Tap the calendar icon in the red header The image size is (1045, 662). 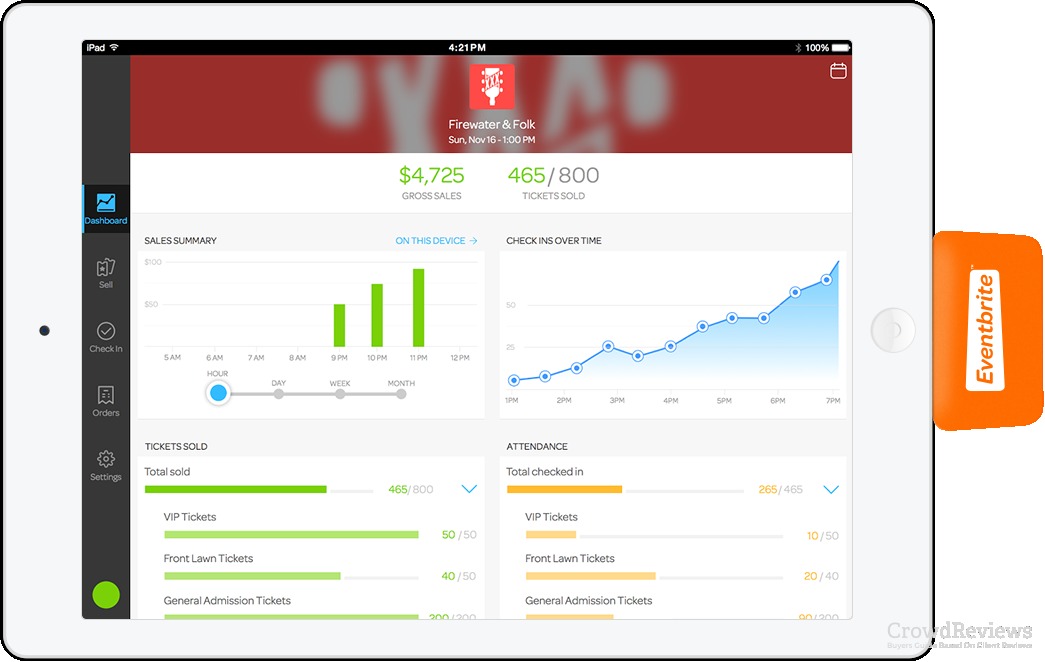pos(836,71)
